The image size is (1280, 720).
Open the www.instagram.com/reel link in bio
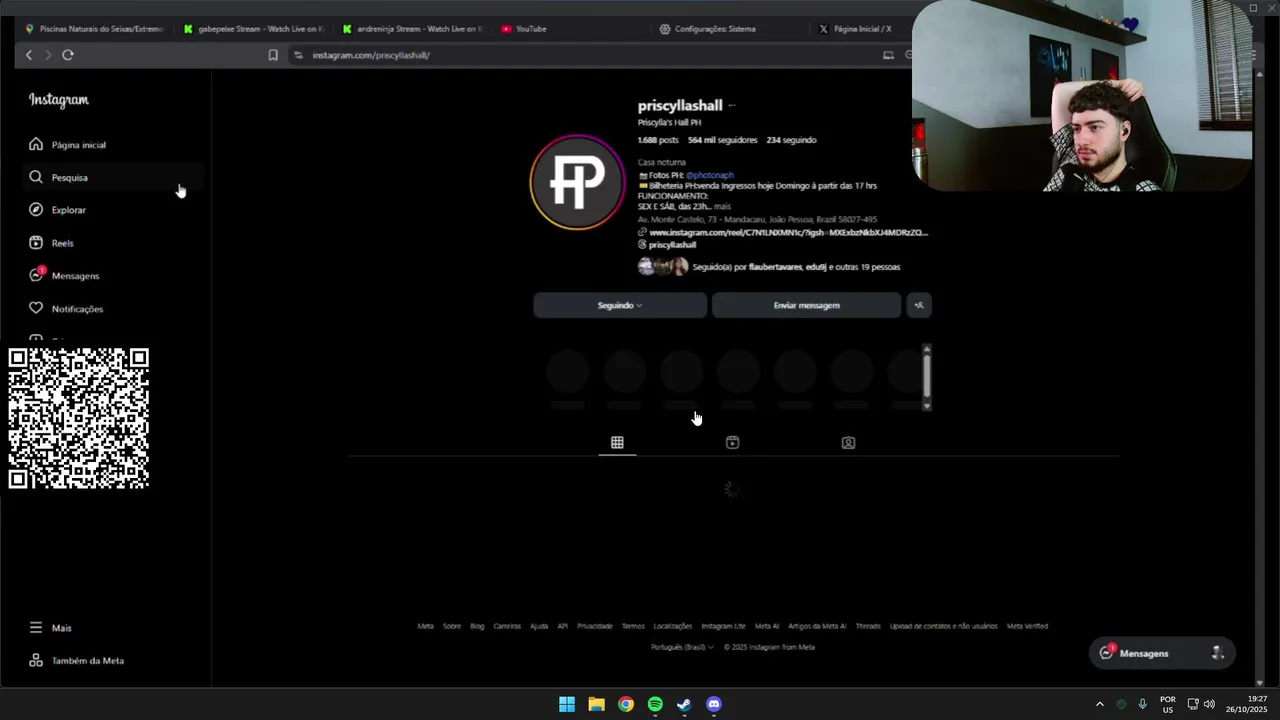tap(788, 232)
